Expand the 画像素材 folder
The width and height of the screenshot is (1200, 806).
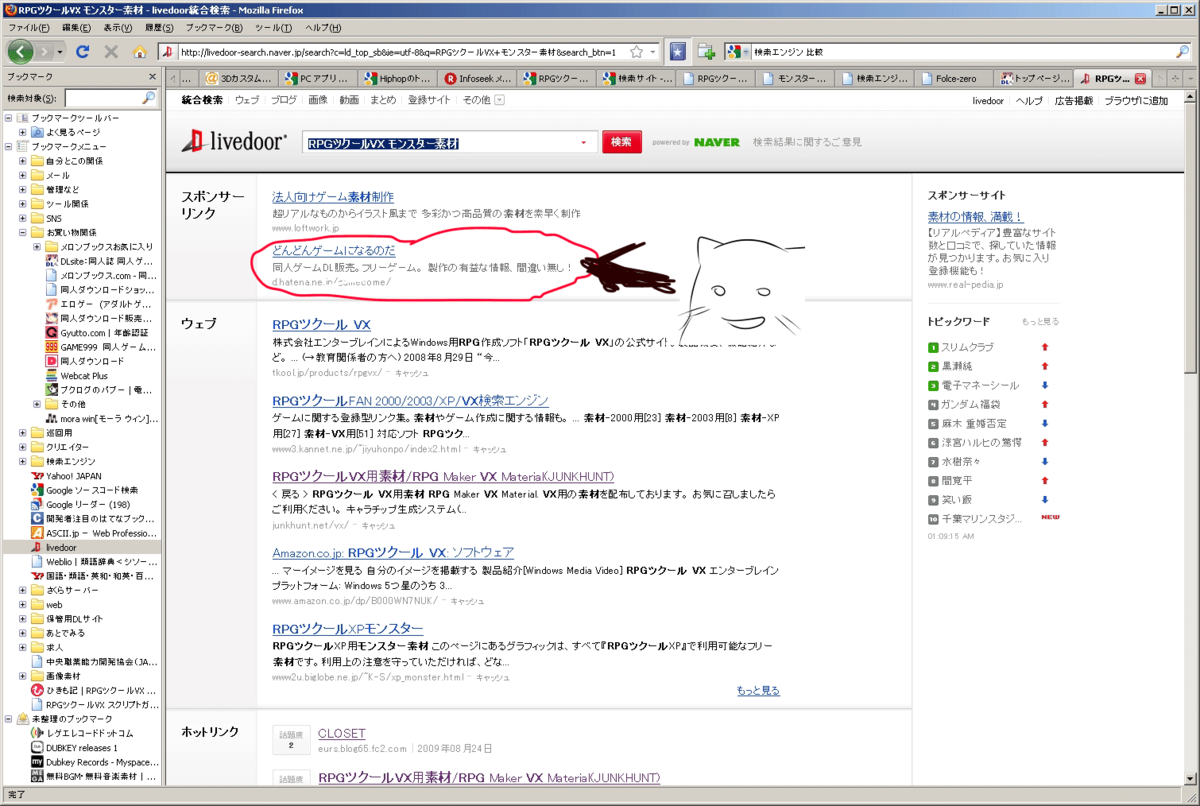(23, 676)
